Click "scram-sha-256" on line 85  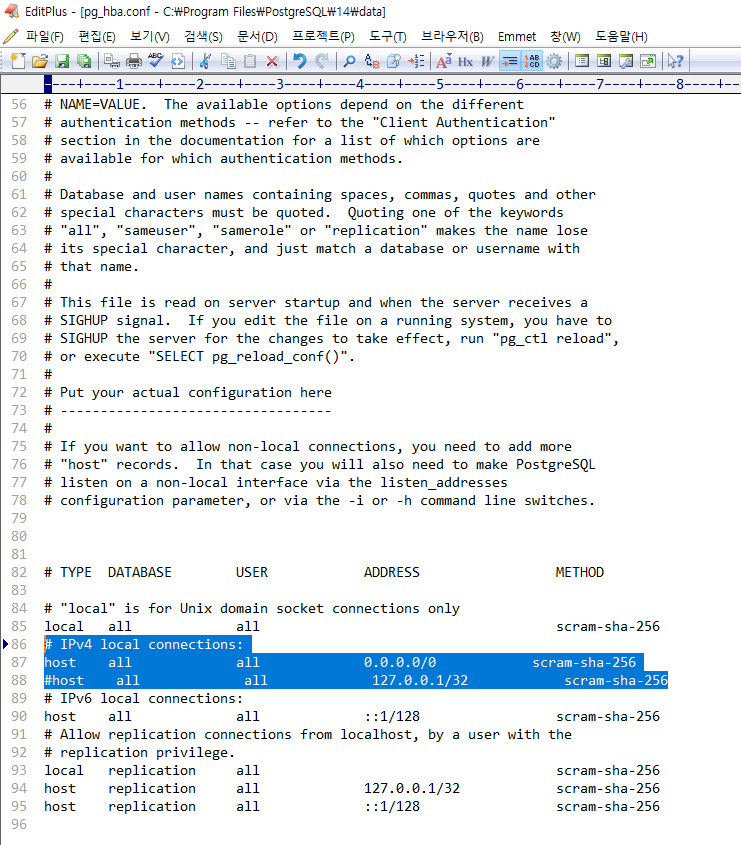tap(608, 627)
